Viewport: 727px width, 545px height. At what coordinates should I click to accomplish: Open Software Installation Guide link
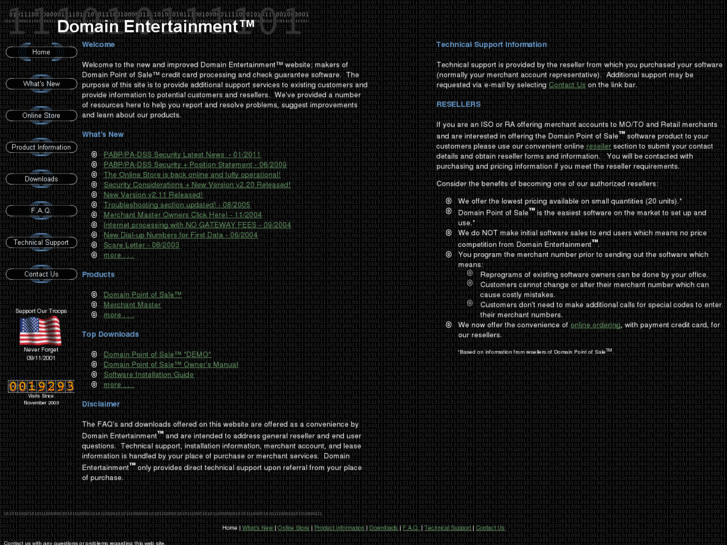pyautogui.click(x=148, y=374)
